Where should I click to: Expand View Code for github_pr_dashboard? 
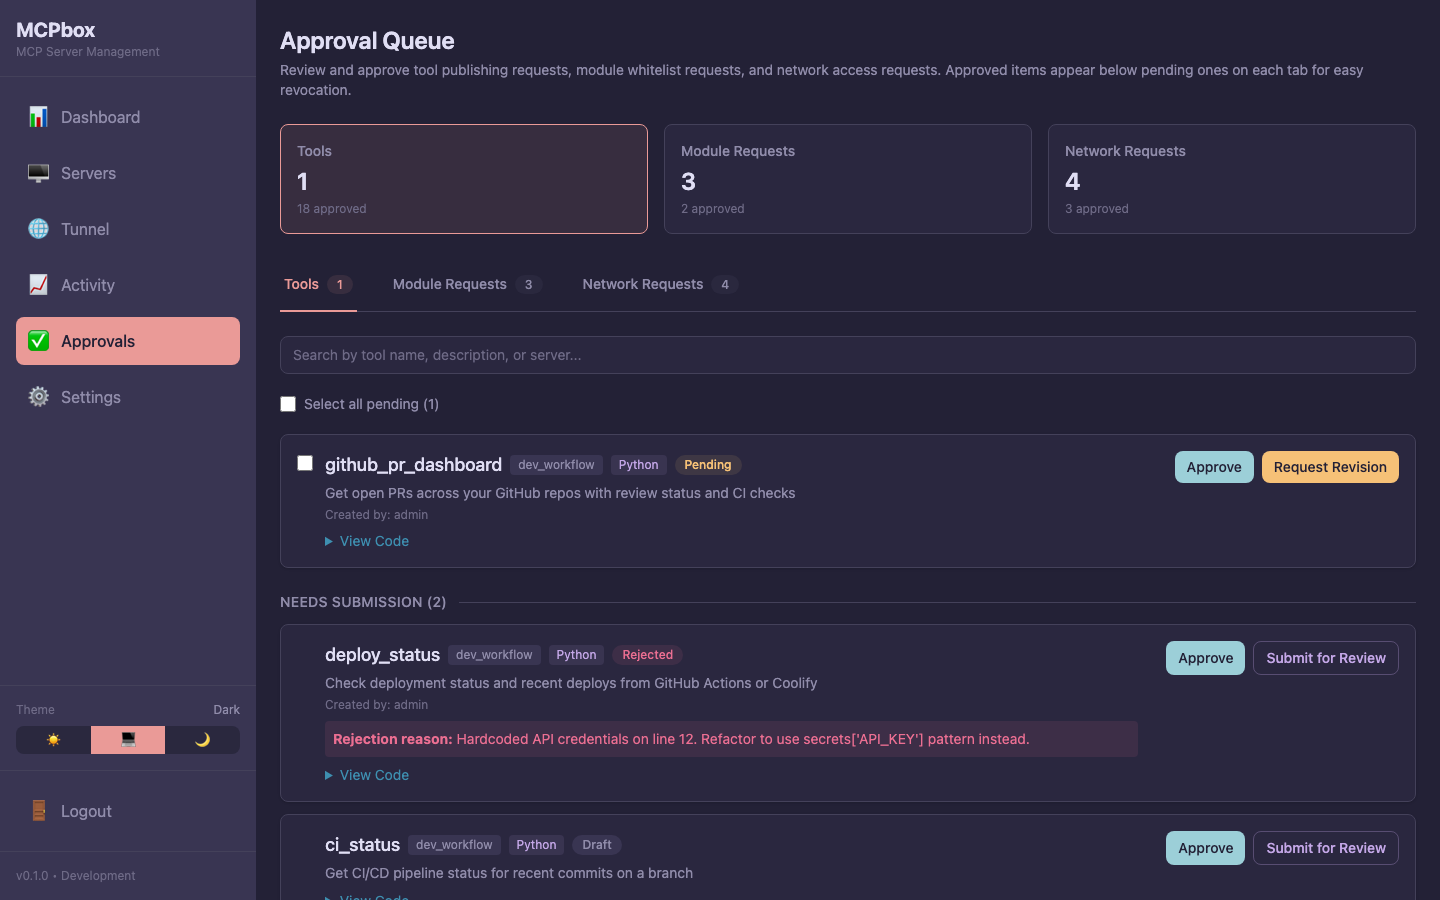[x=367, y=541]
